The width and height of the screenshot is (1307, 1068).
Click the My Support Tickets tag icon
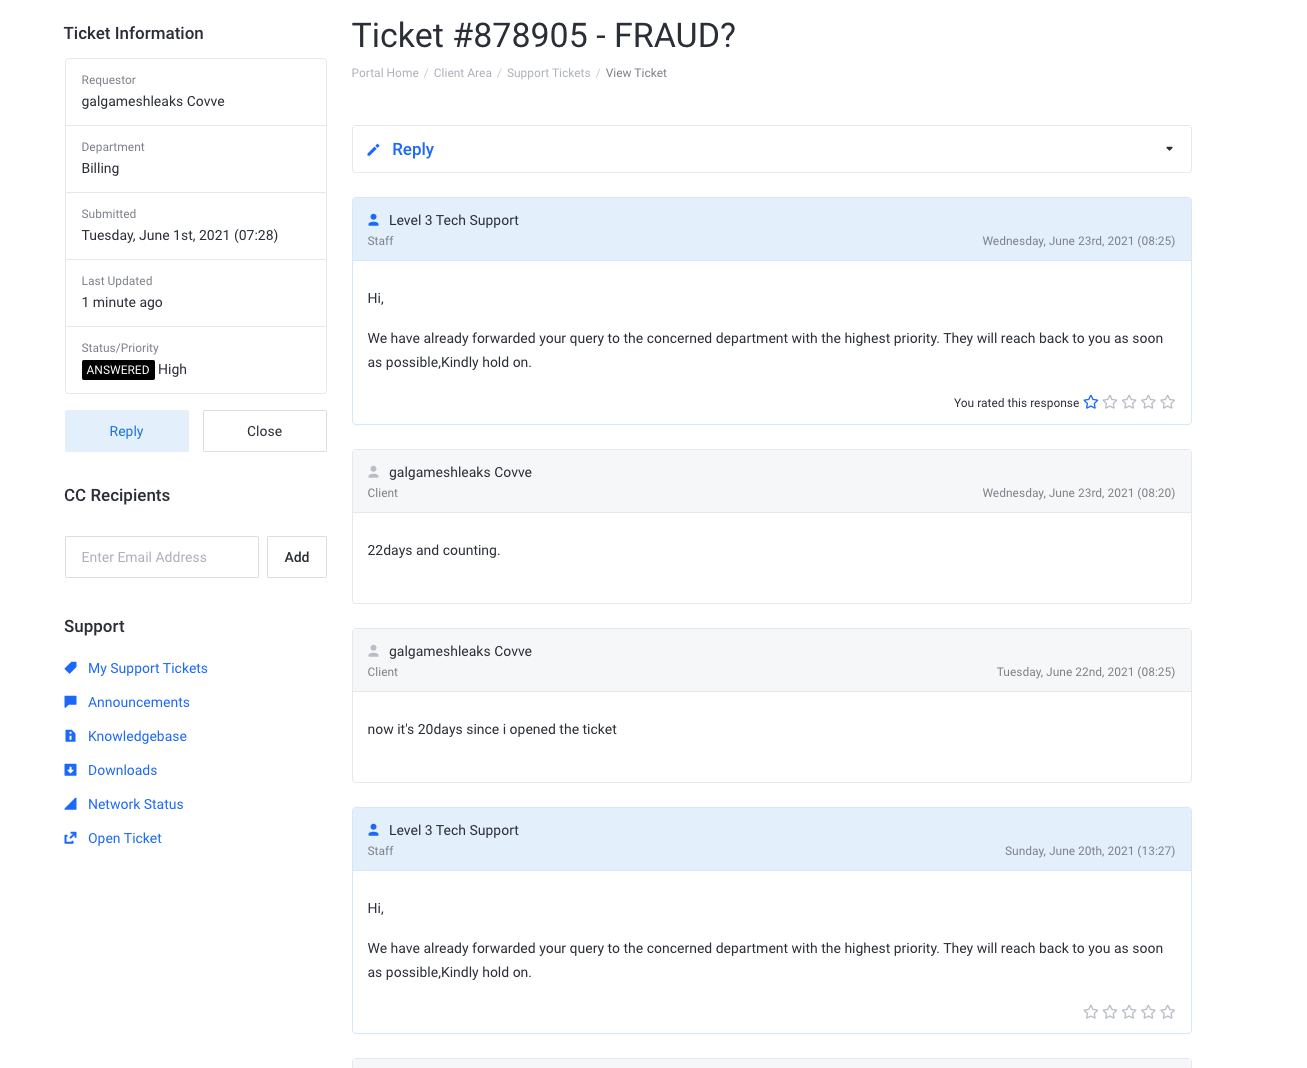[x=70, y=668]
